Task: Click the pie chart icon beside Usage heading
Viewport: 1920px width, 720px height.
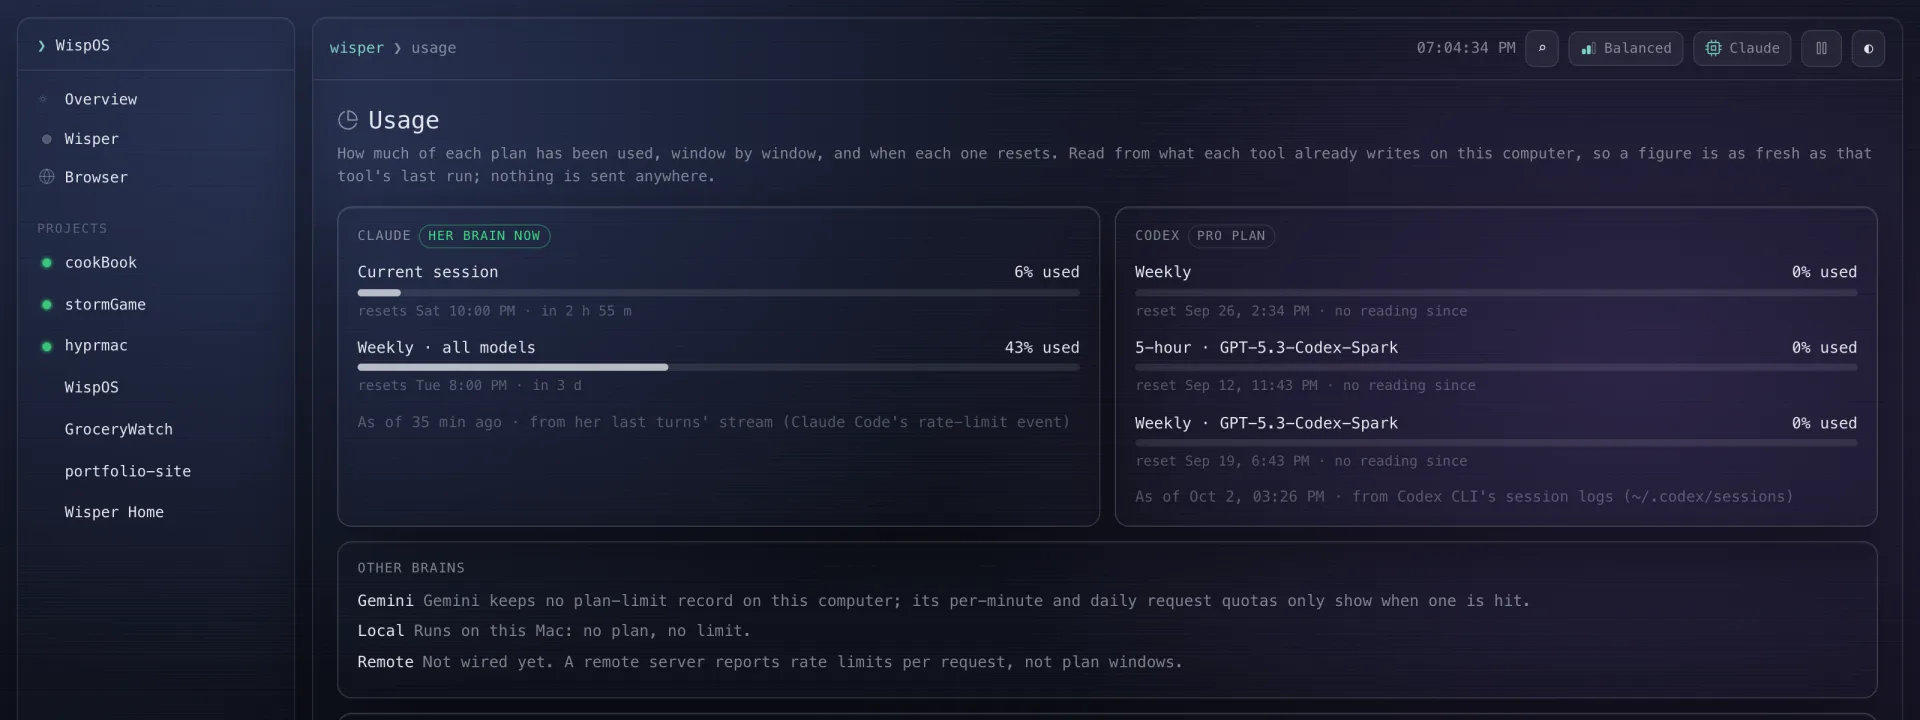Action: [348, 120]
